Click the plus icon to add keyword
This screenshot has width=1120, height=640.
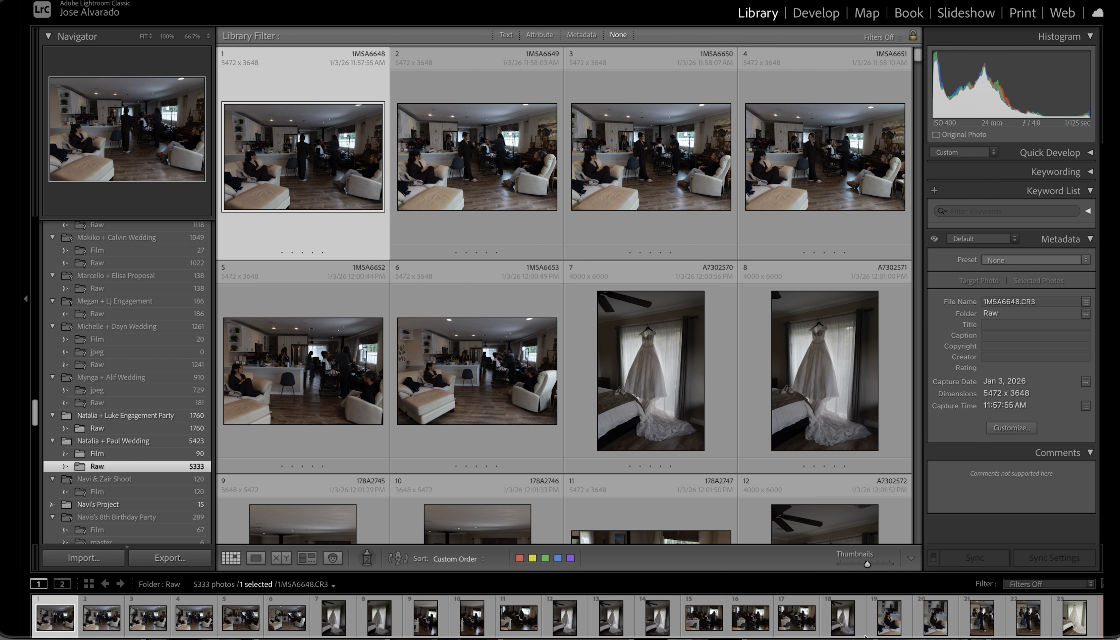pos(935,190)
